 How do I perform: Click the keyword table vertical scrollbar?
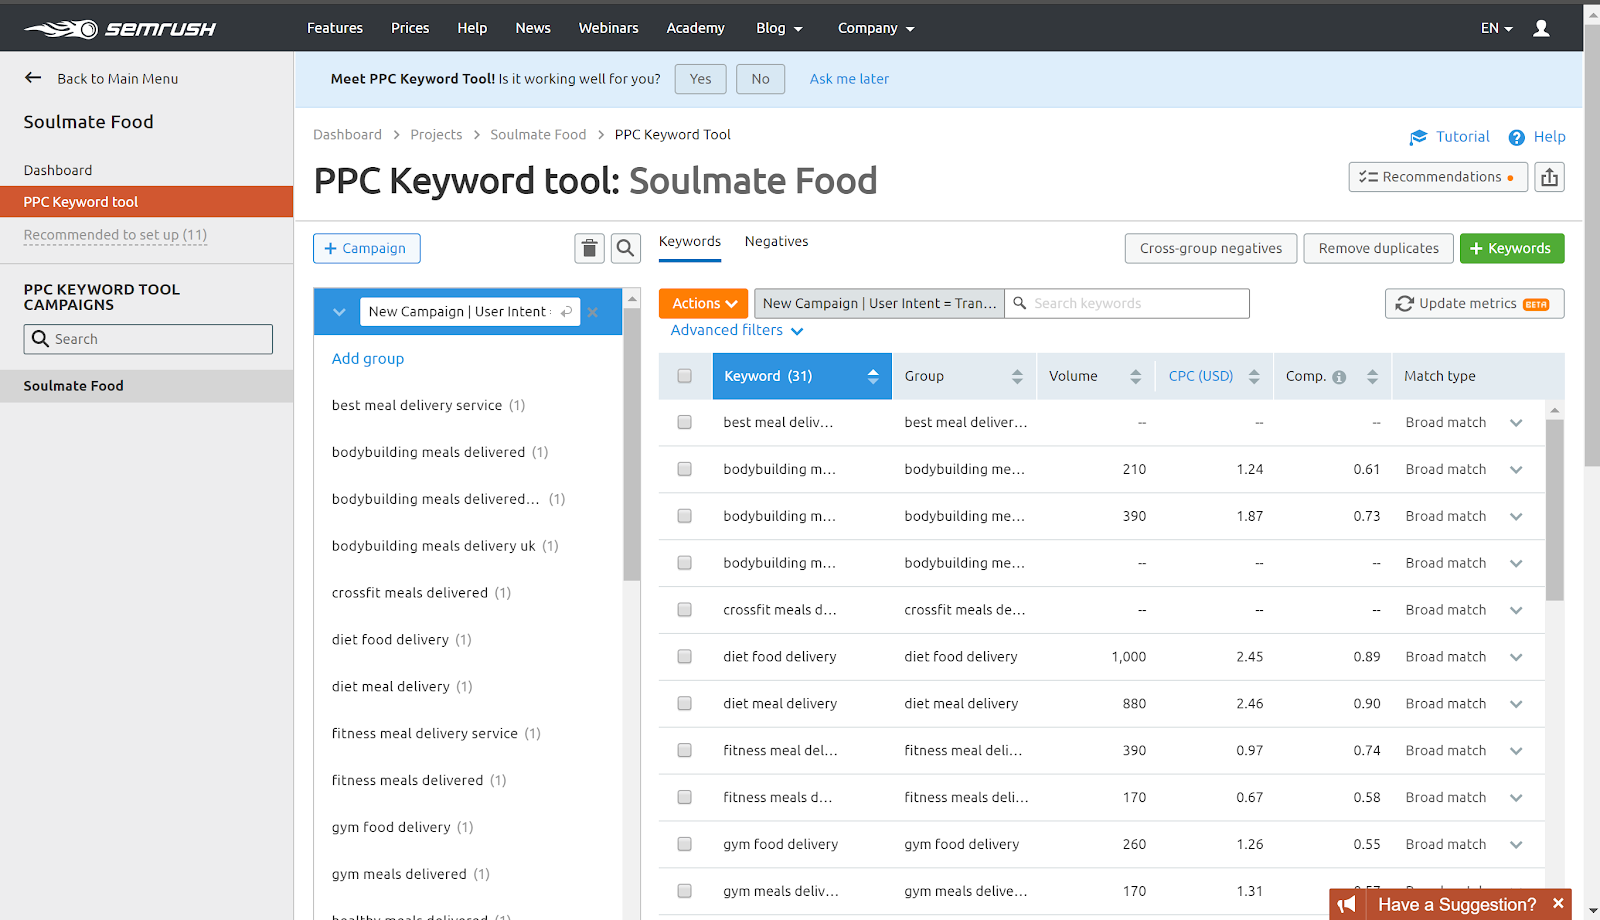pyautogui.click(x=1554, y=510)
